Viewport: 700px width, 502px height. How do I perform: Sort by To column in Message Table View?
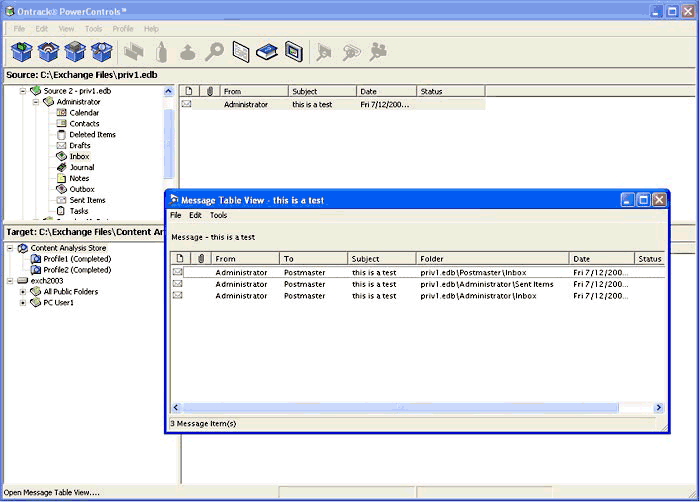313,259
